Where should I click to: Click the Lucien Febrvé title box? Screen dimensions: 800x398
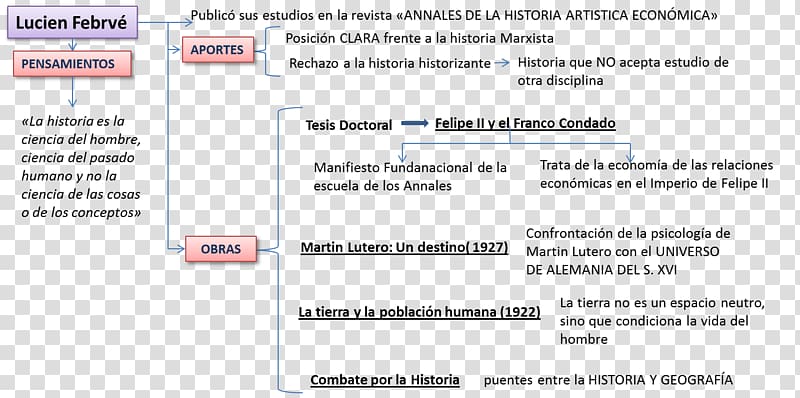(72, 22)
